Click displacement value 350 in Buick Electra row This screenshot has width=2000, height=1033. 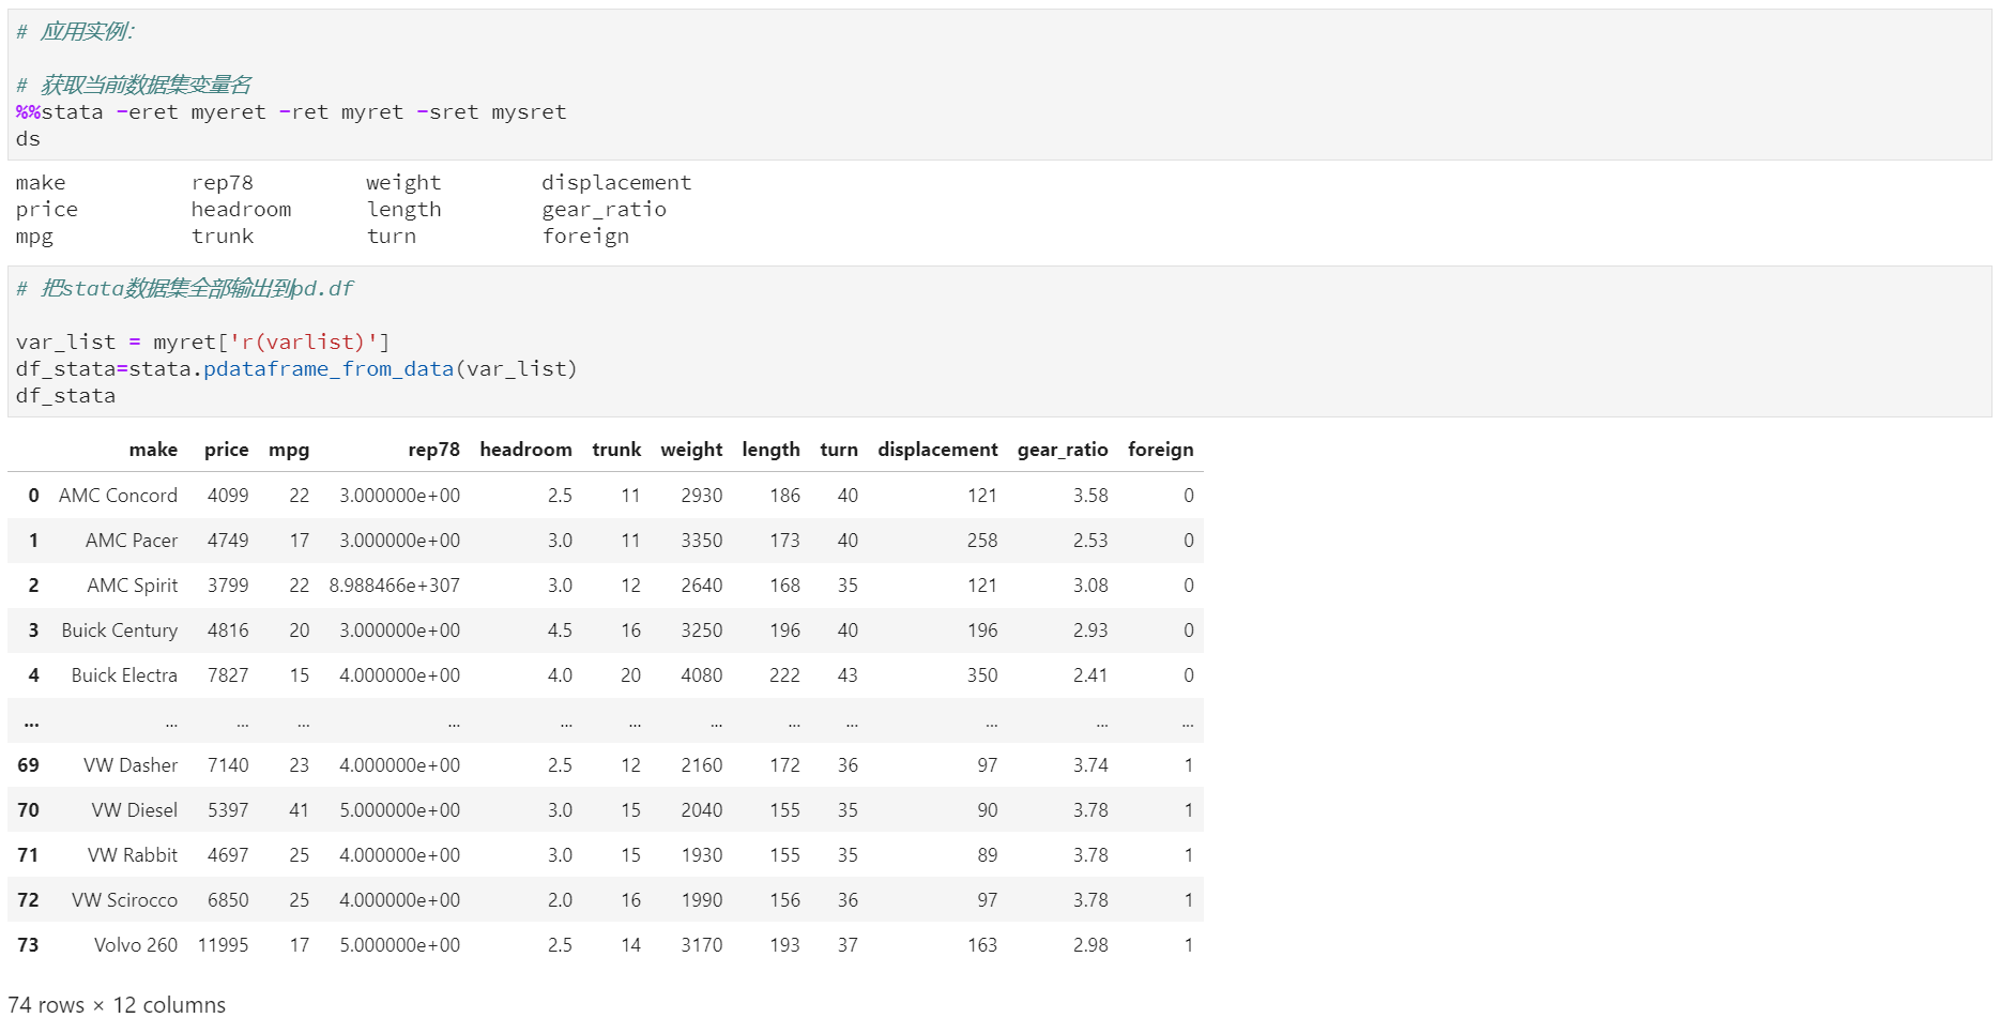[x=982, y=676]
